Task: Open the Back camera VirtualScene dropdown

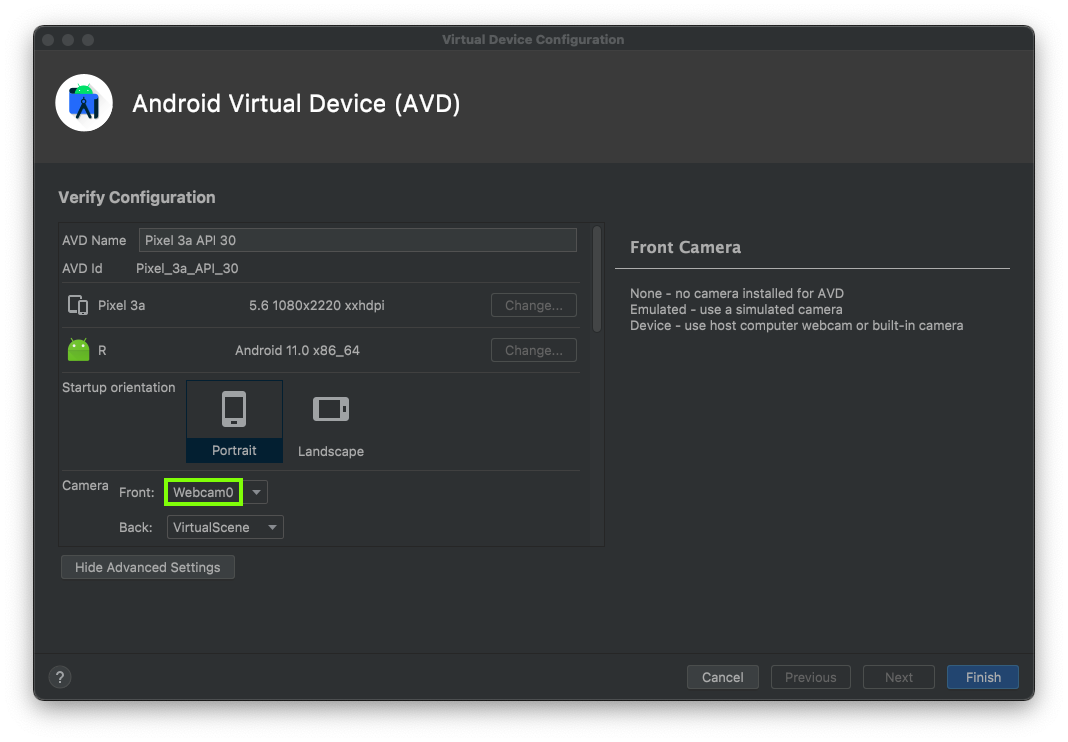Action: (x=226, y=527)
